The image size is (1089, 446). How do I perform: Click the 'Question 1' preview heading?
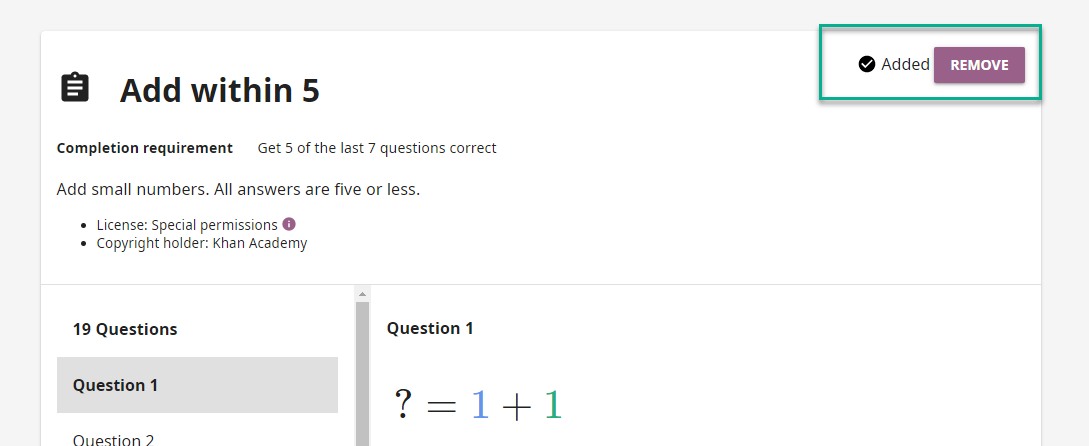[x=430, y=328]
